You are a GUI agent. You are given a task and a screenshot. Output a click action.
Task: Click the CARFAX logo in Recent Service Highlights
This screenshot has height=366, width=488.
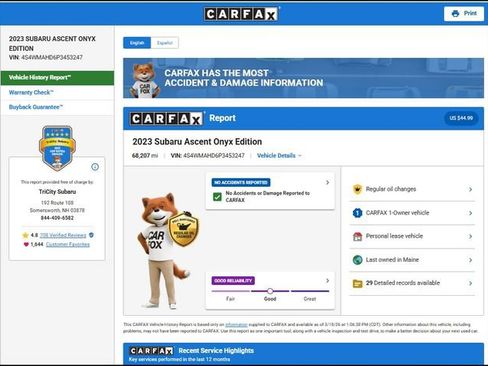point(151,351)
